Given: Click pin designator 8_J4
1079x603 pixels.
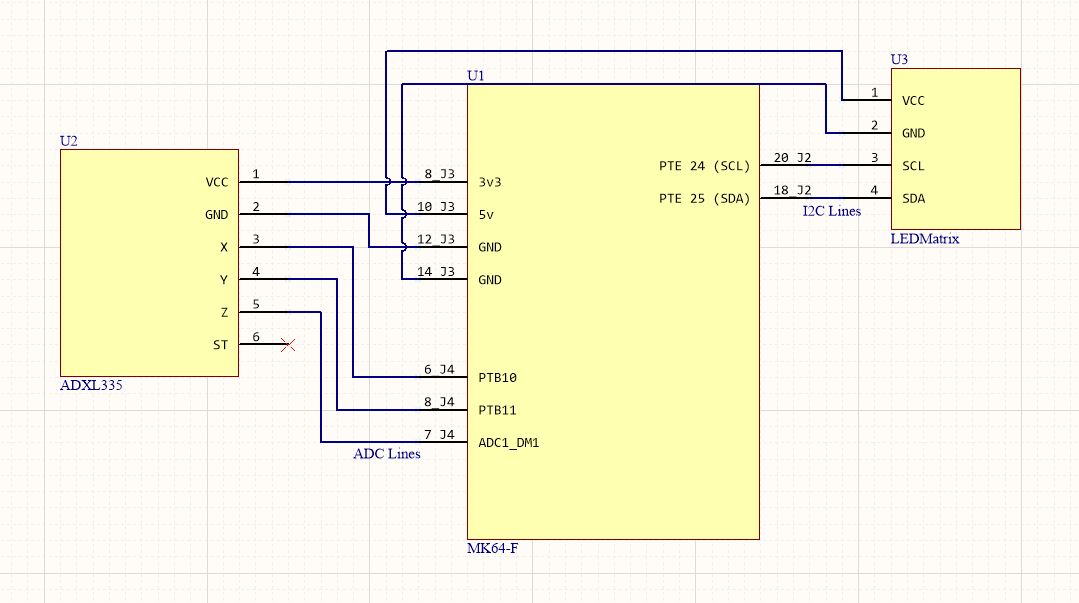Looking at the screenshot, I should (x=439, y=402).
